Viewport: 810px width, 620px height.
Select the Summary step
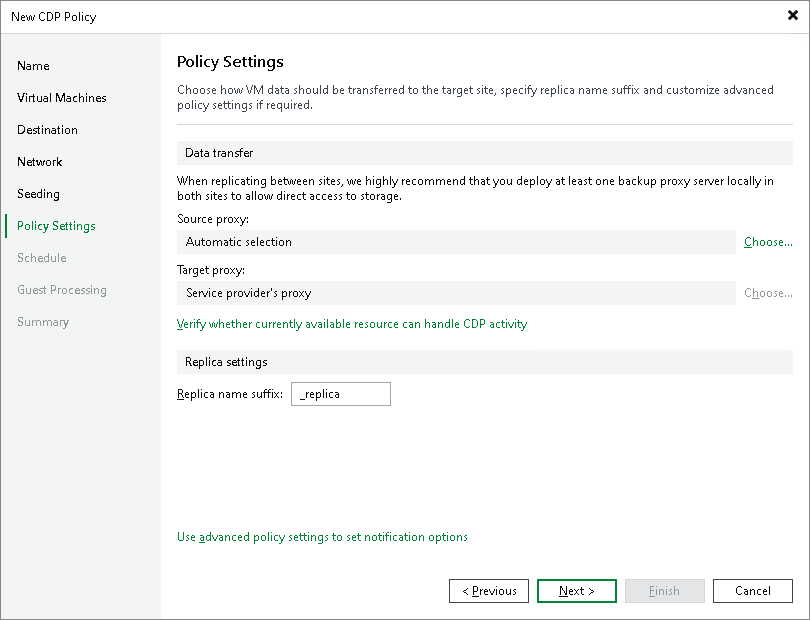coord(44,322)
